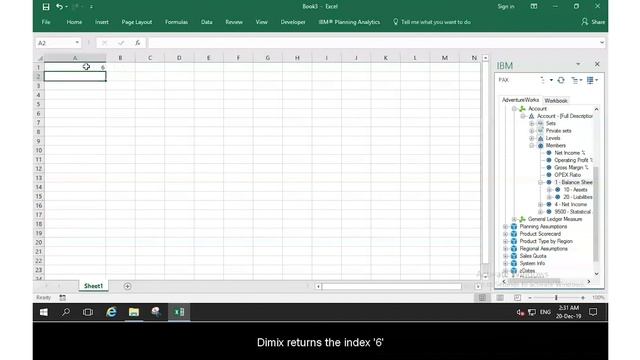Open Windows search from taskbar

(66, 312)
